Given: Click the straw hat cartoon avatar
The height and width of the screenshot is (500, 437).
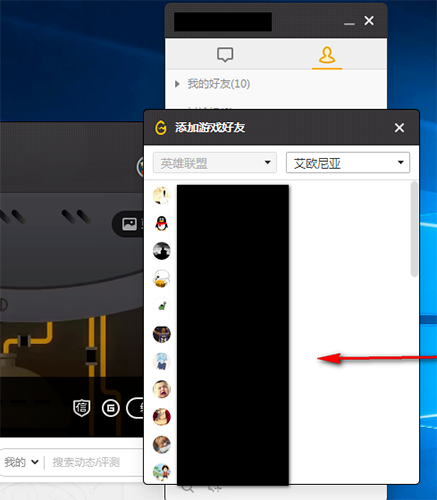Looking at the screenshot, I should click(x=162, y=472).
